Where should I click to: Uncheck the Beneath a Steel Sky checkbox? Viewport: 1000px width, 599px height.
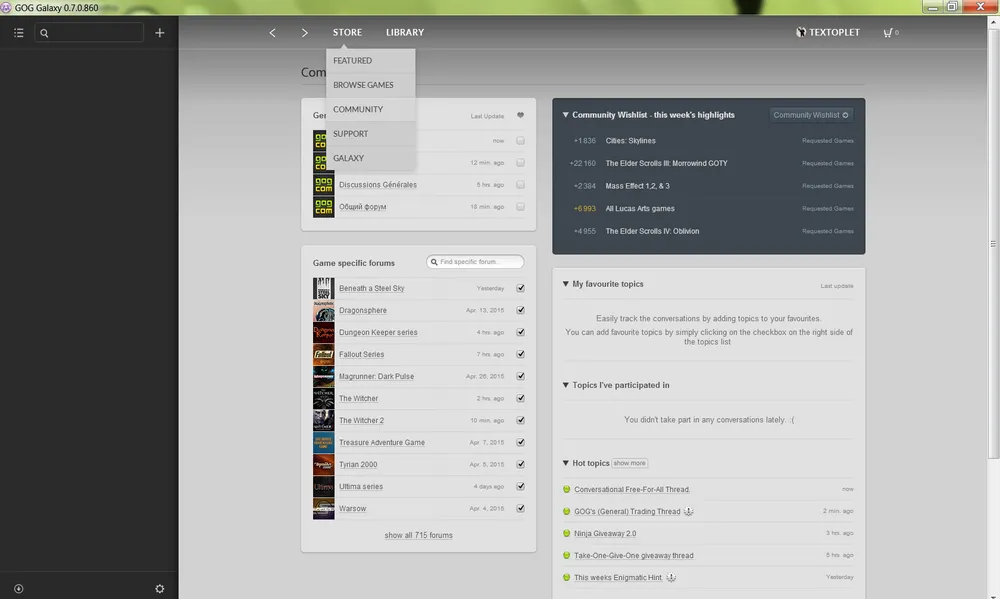pyautogui.click(x=520, y=289)
